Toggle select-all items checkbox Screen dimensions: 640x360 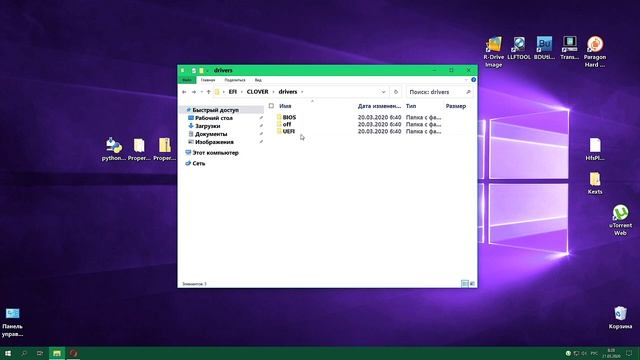[271, 106]
